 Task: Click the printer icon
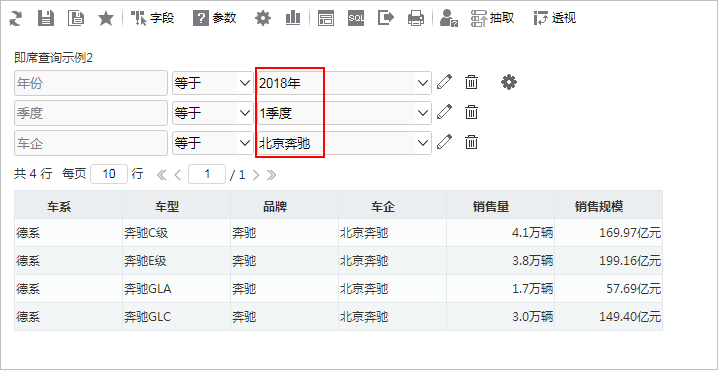416,19
